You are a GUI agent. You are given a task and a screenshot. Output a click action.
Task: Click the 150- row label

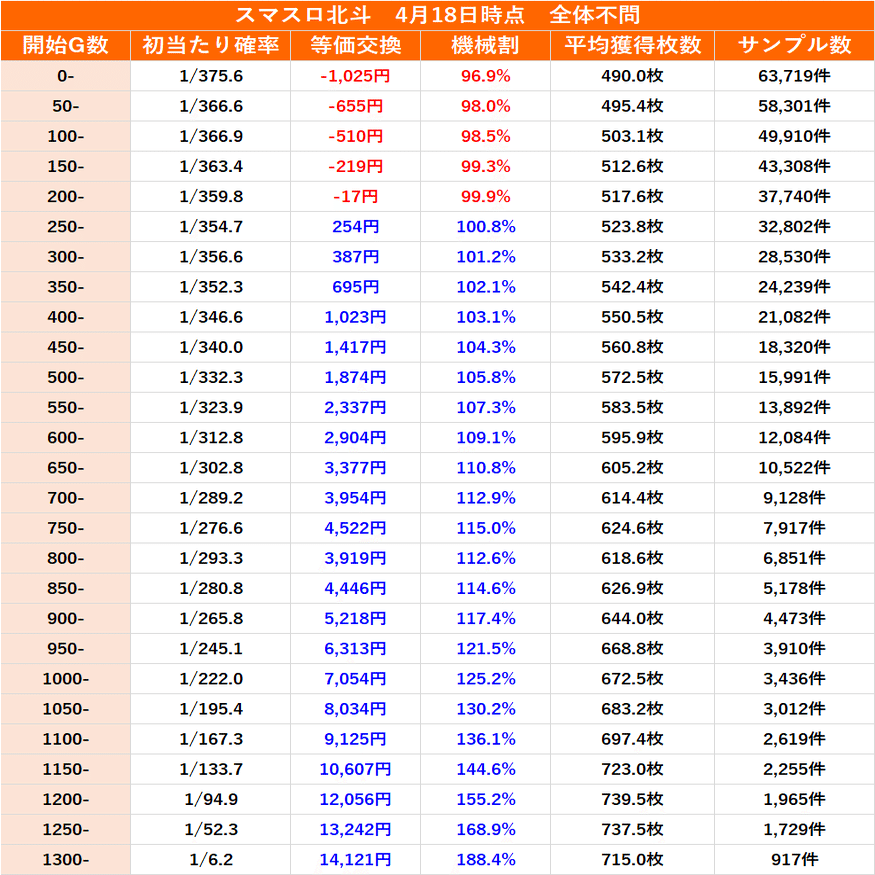coord(65,166)
